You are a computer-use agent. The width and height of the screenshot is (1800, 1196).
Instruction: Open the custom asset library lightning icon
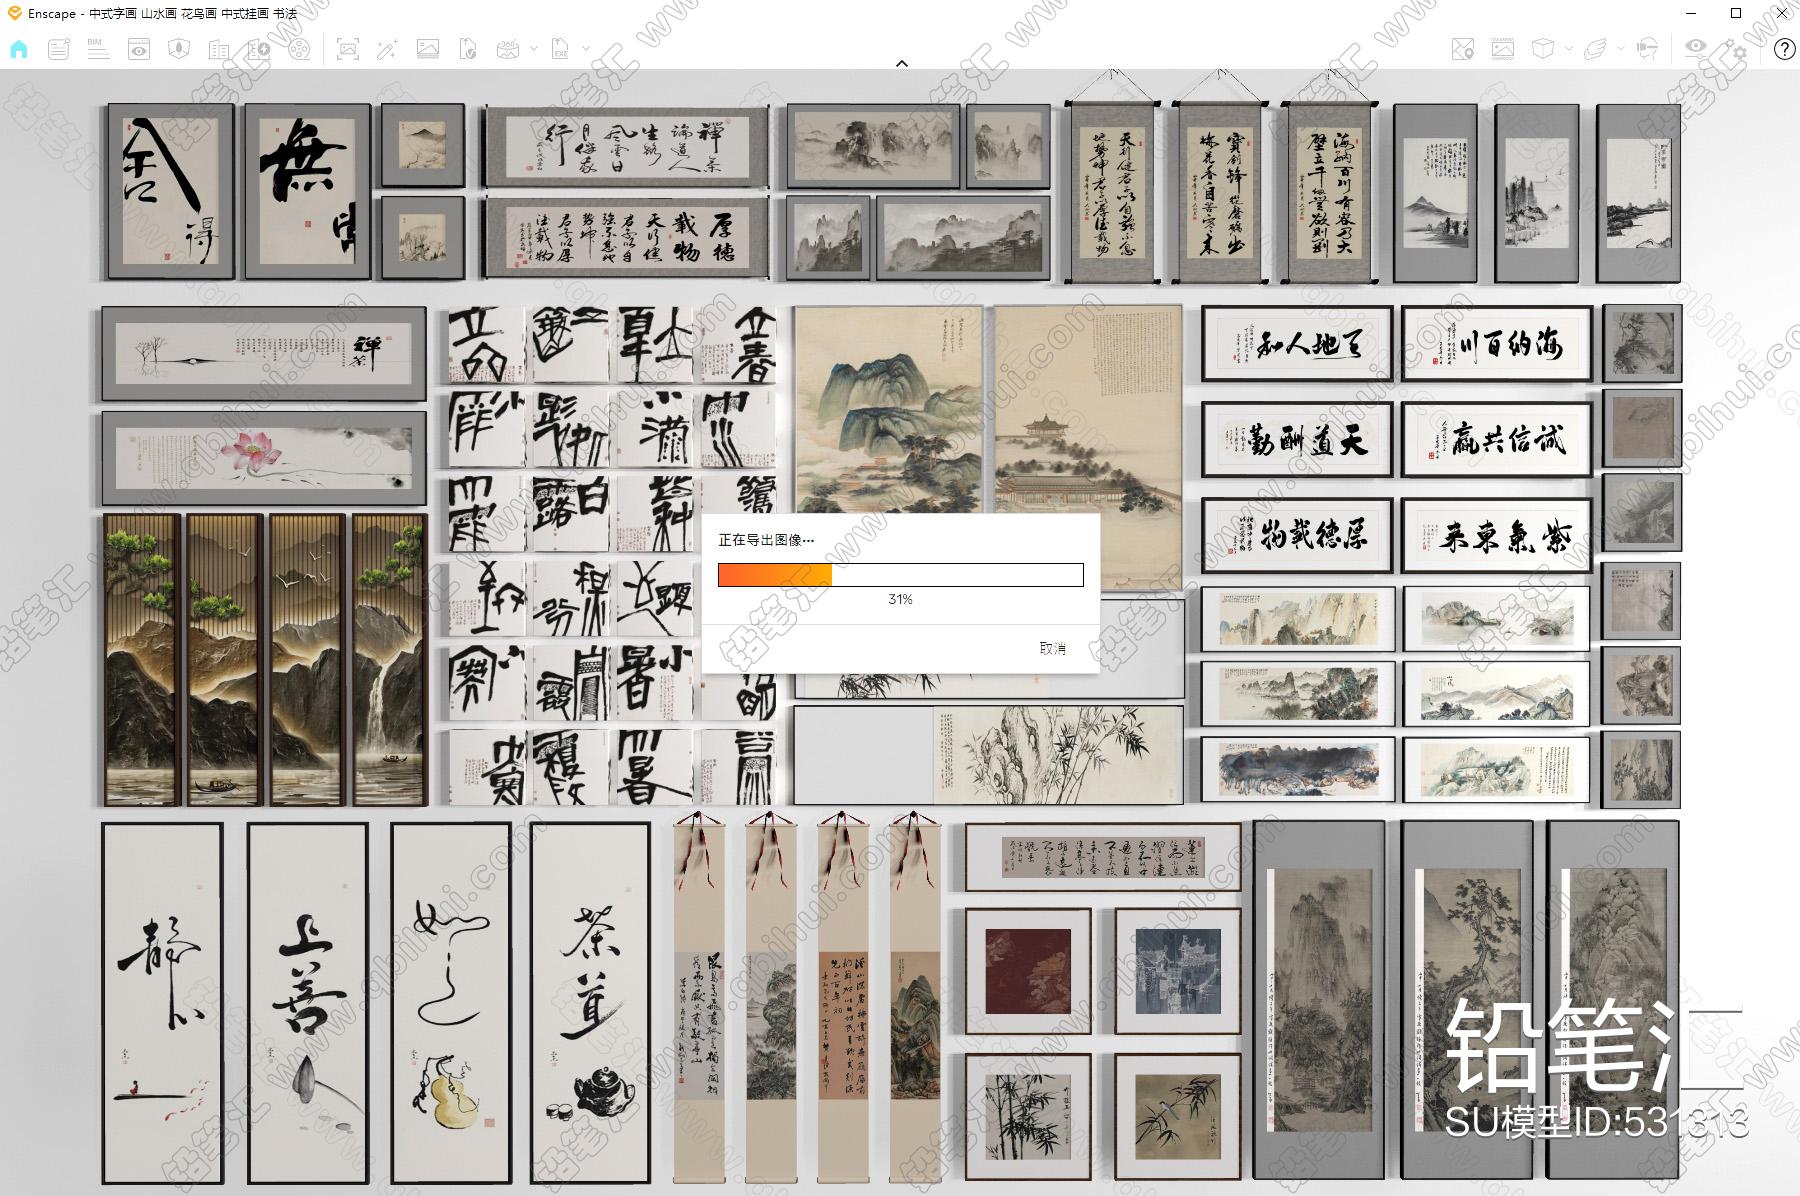[259, 48]
